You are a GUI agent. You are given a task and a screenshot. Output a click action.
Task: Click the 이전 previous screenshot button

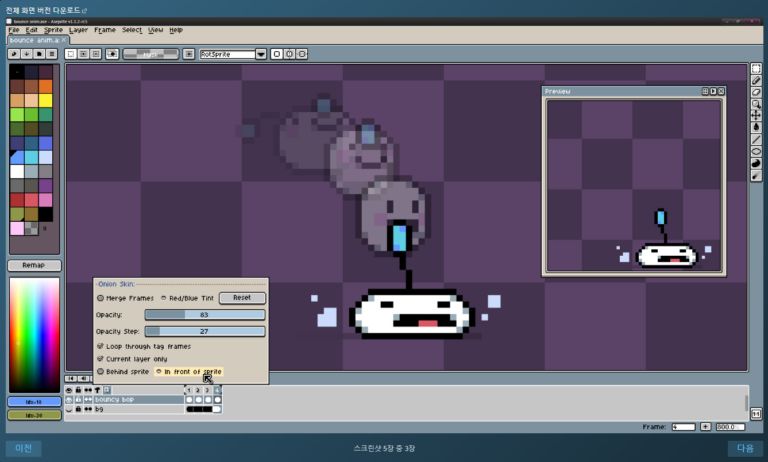(23, 448)
